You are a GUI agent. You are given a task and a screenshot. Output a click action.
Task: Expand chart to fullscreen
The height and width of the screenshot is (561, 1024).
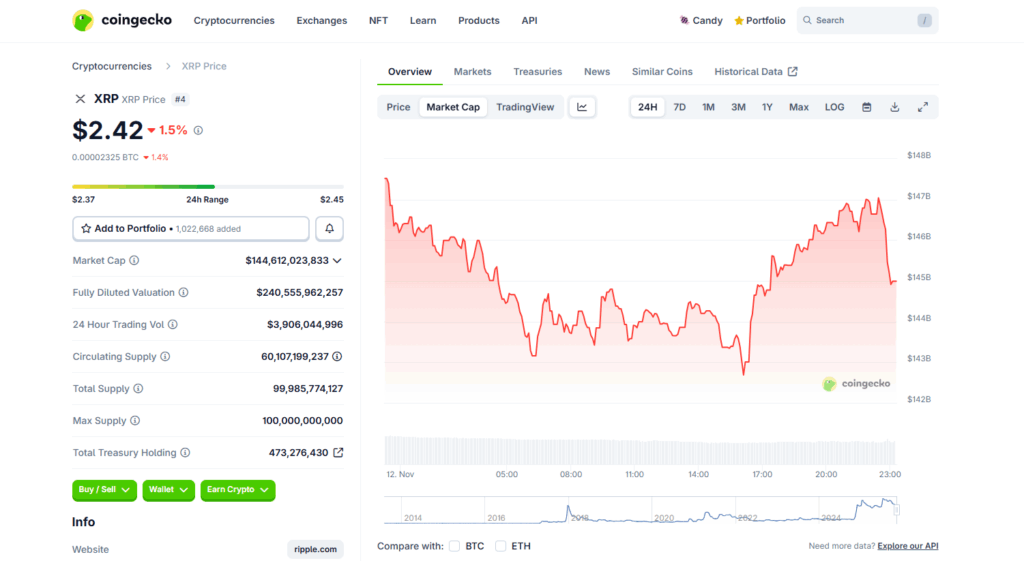point(922,107)
